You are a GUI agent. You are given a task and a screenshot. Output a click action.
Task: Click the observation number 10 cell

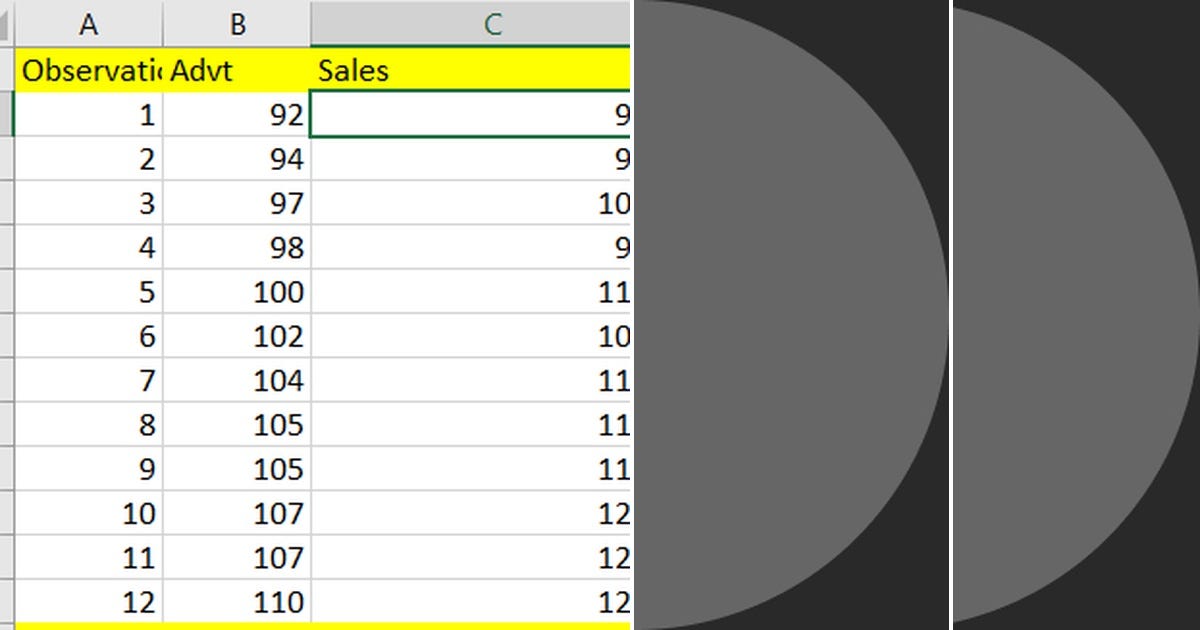click(x=88, y=513)
